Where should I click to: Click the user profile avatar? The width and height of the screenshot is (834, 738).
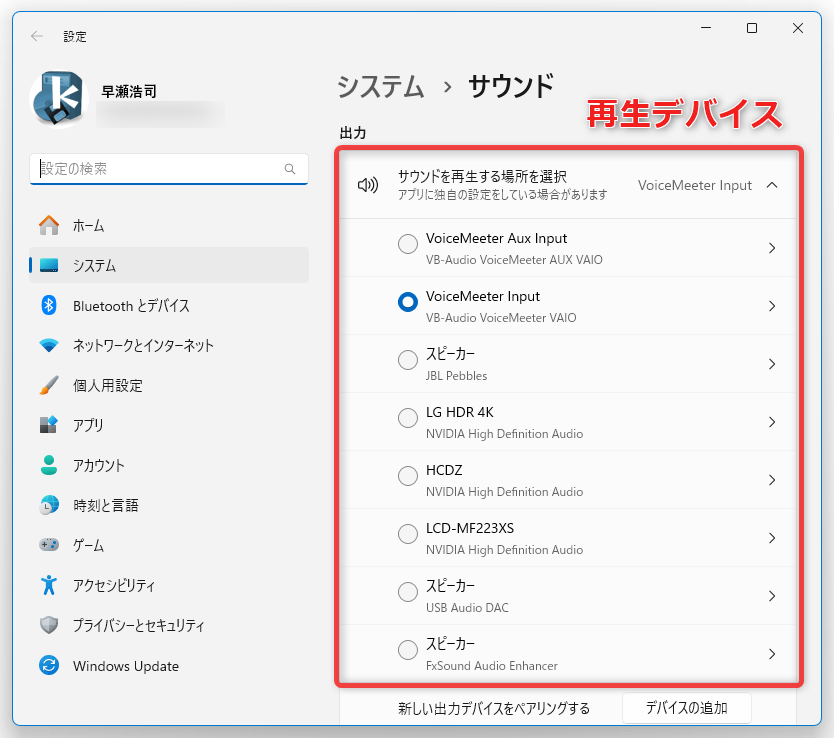click(x=59, y=99)
